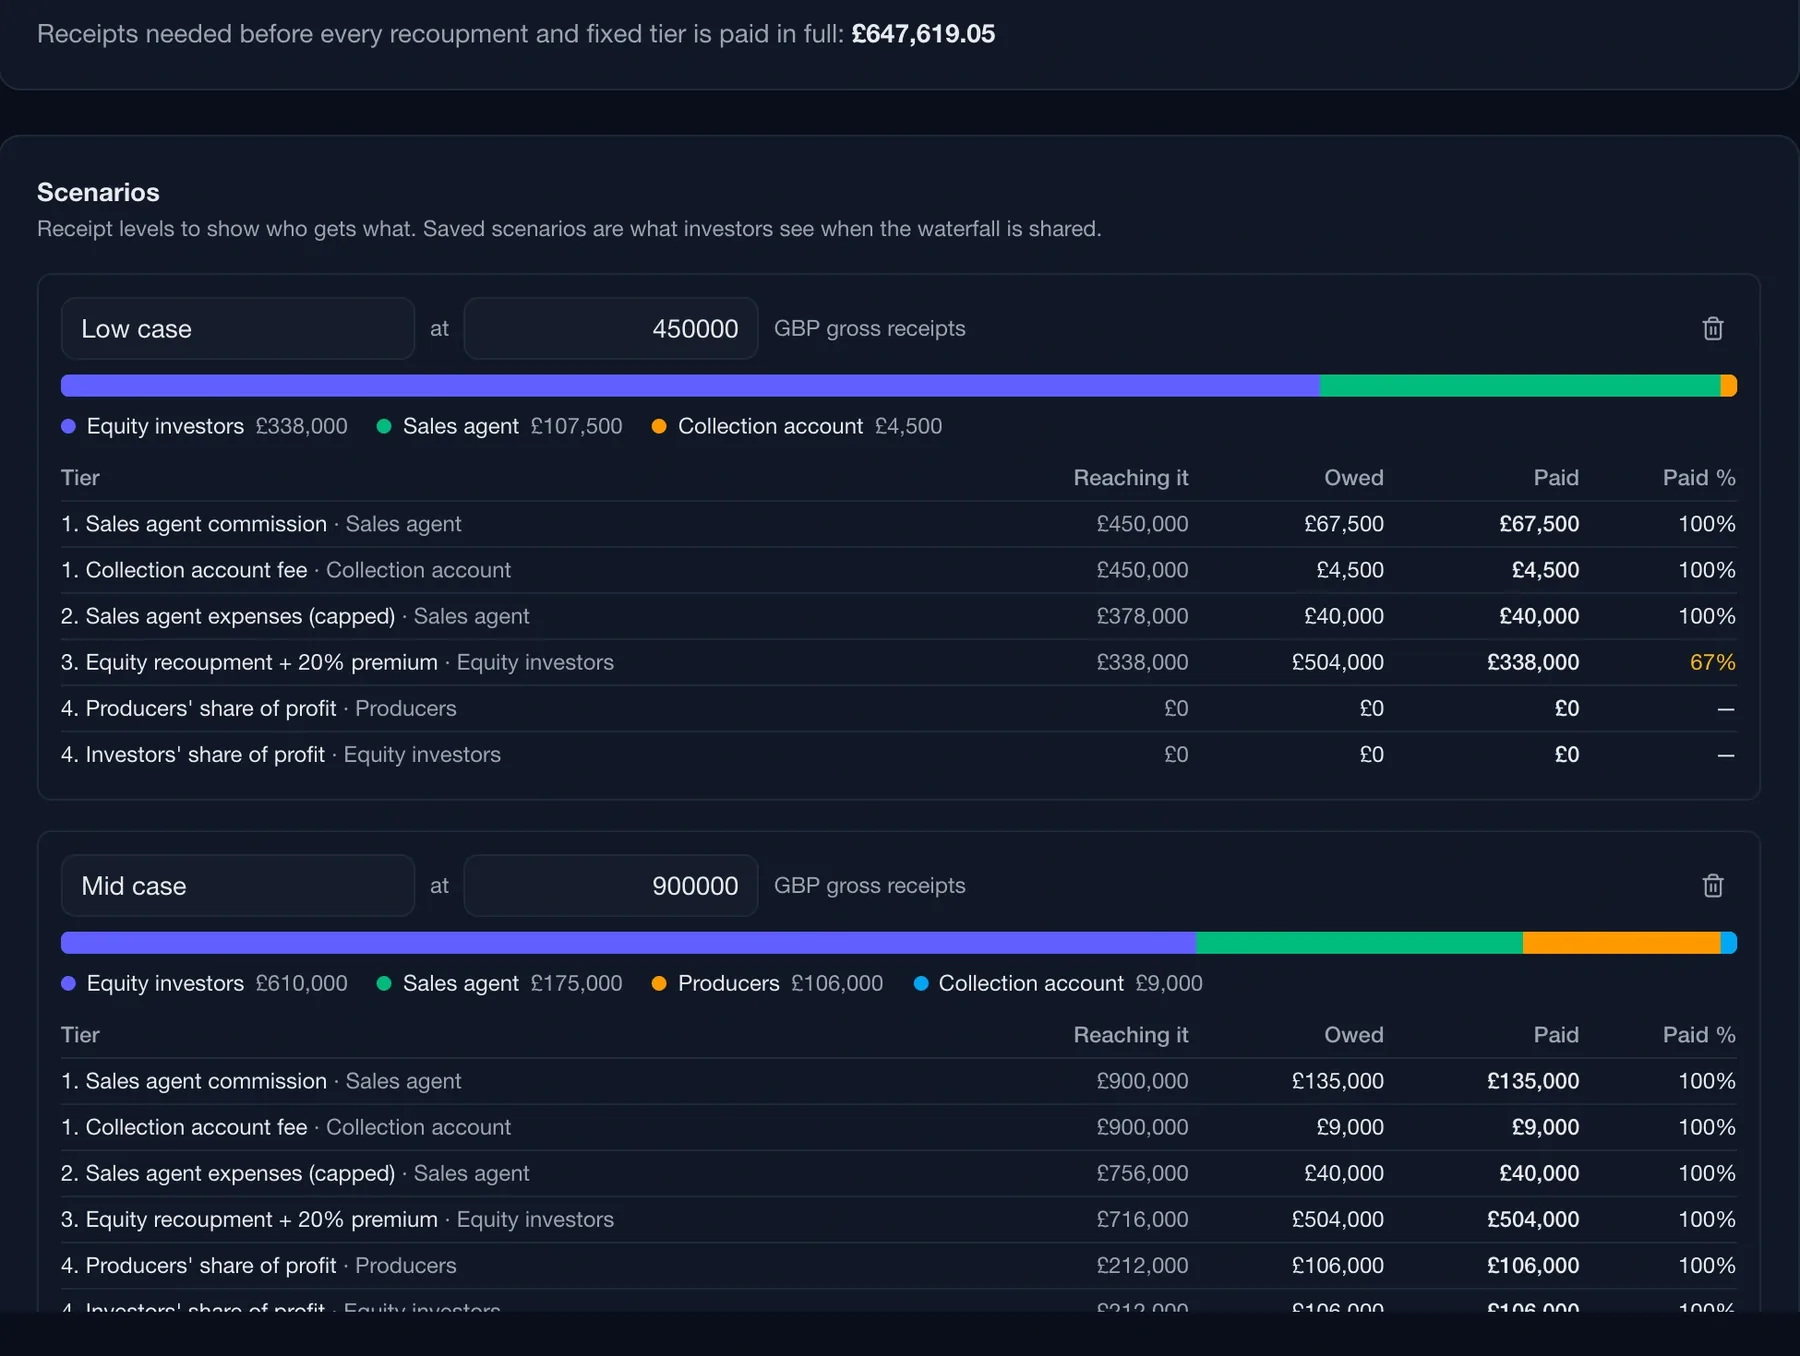This screenshot has height=1356, width=1800.
Task: Click Low case row 4. Investors' share of profit
Action: pos(898,754)
